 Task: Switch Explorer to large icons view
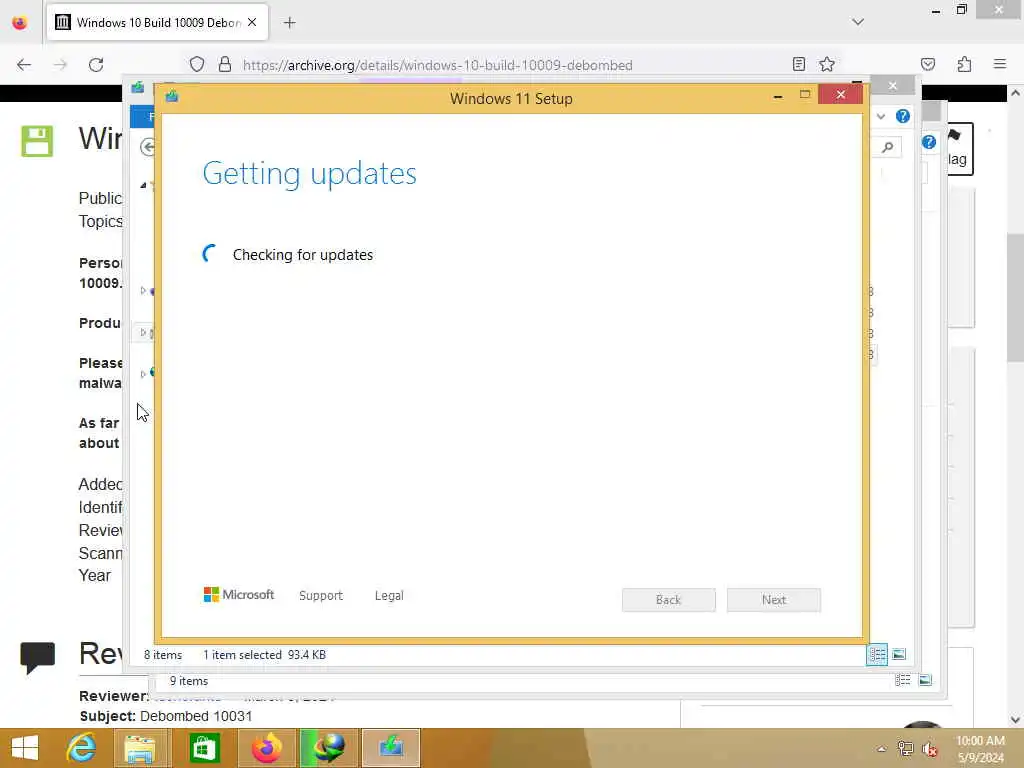(x=899, y=654)
